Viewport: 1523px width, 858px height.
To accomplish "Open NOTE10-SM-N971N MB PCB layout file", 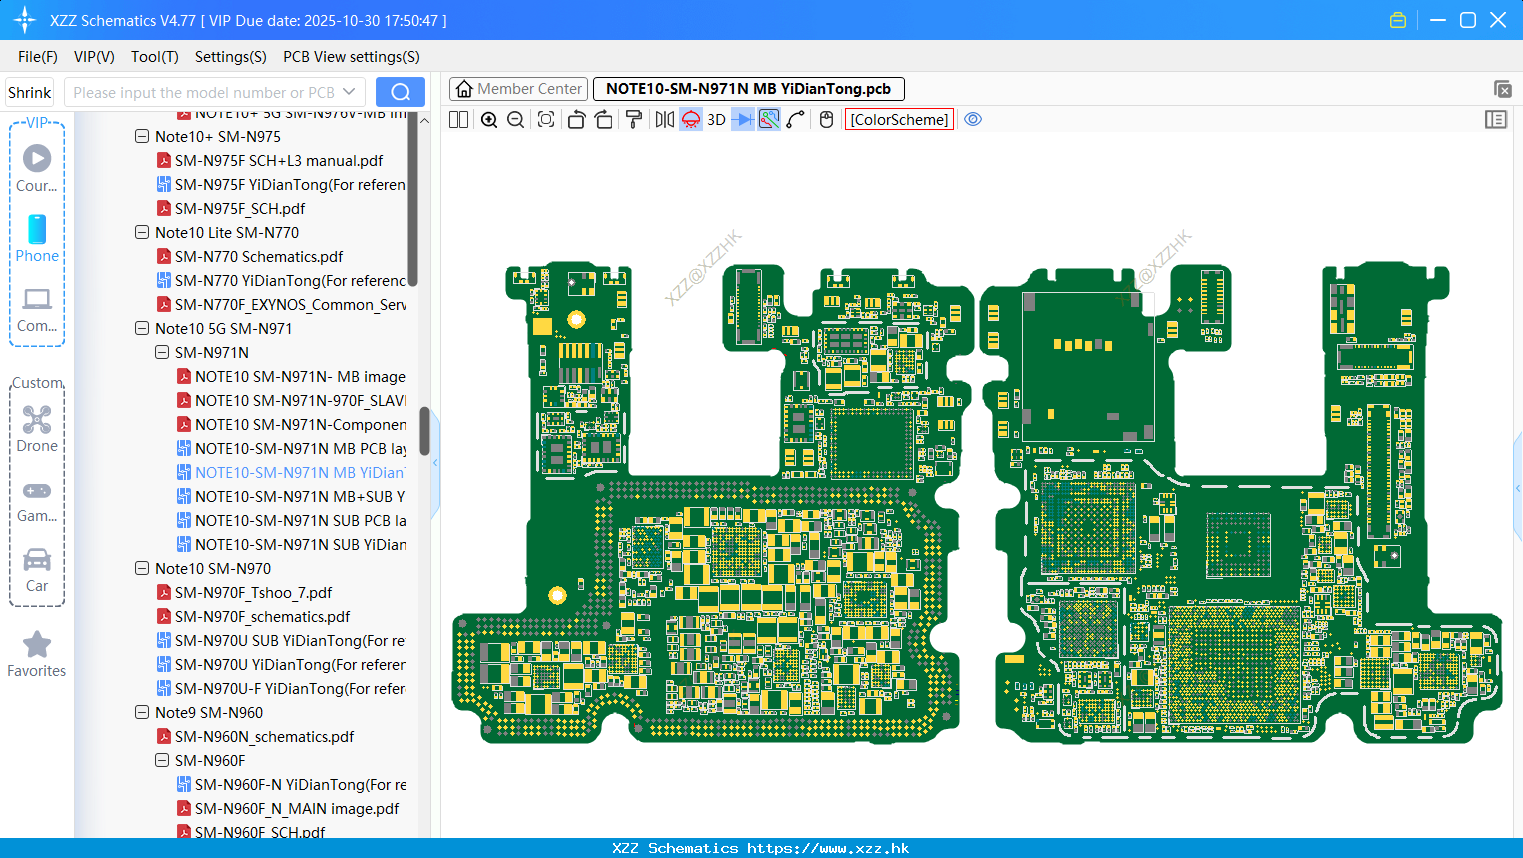I will pos(300,448).
